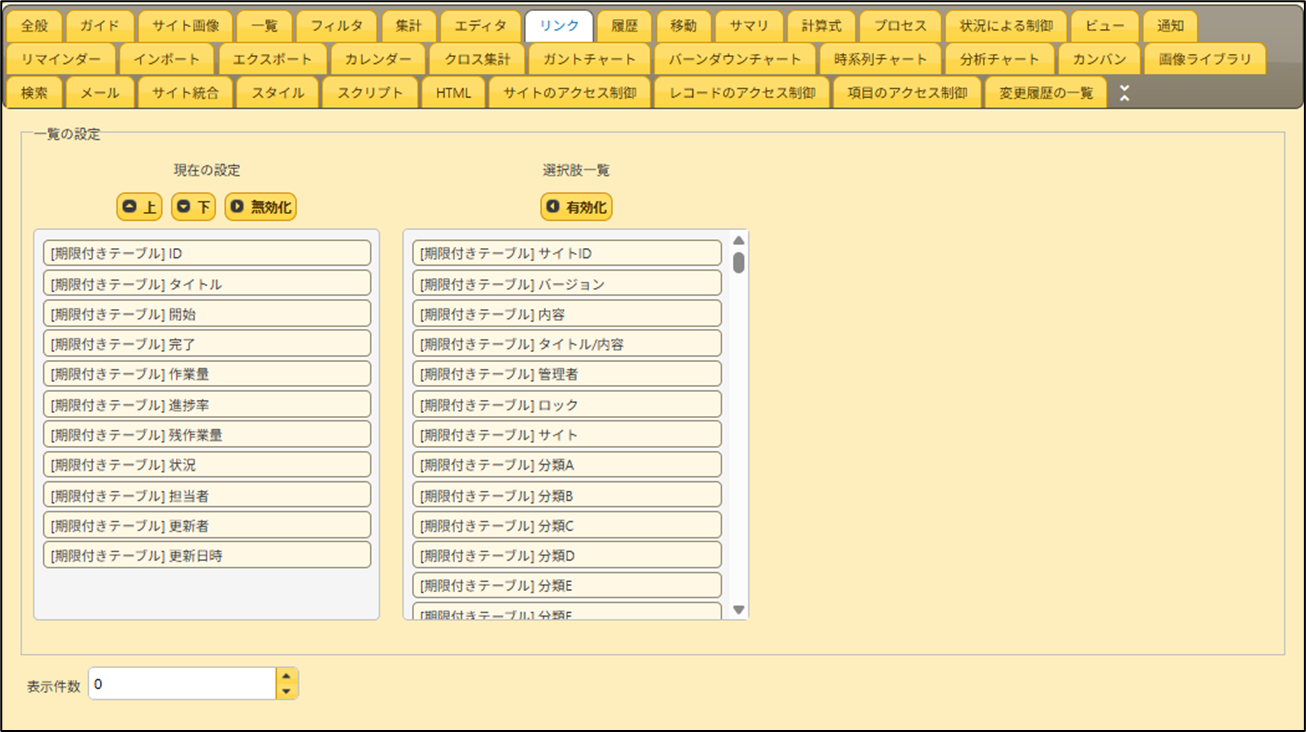
Task: Click the 上 (move up) button
Action: click(x=139, y=207)
